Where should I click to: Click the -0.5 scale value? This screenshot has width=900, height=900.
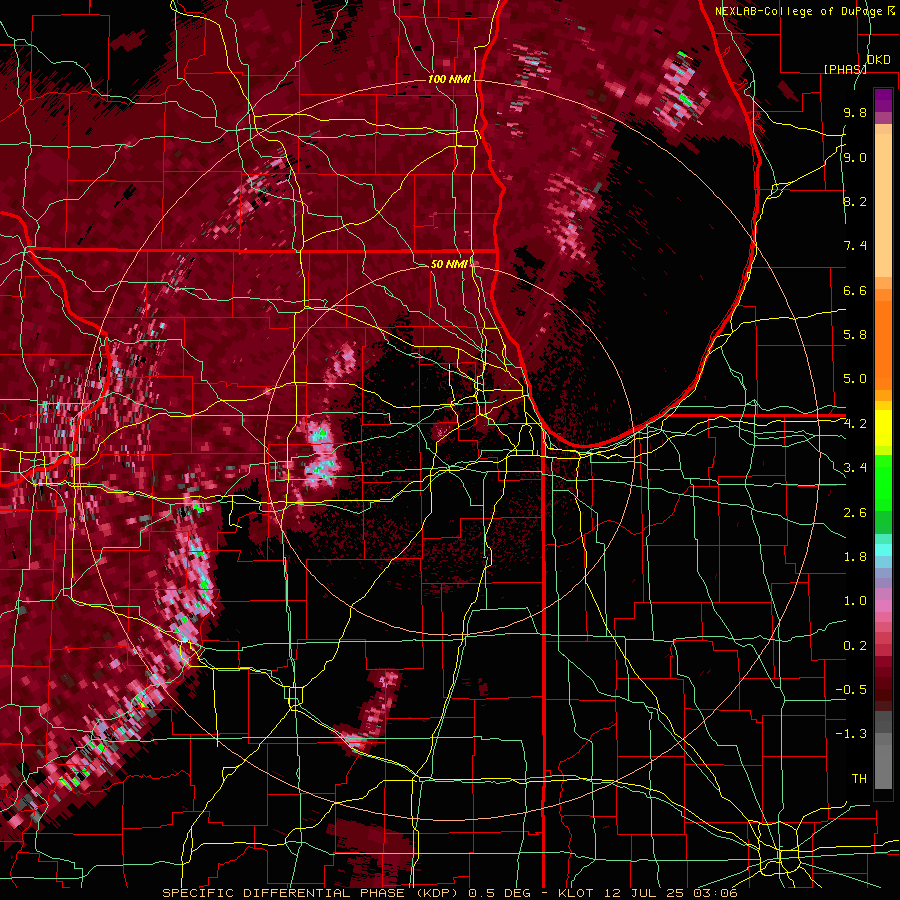tap(851, 690)
